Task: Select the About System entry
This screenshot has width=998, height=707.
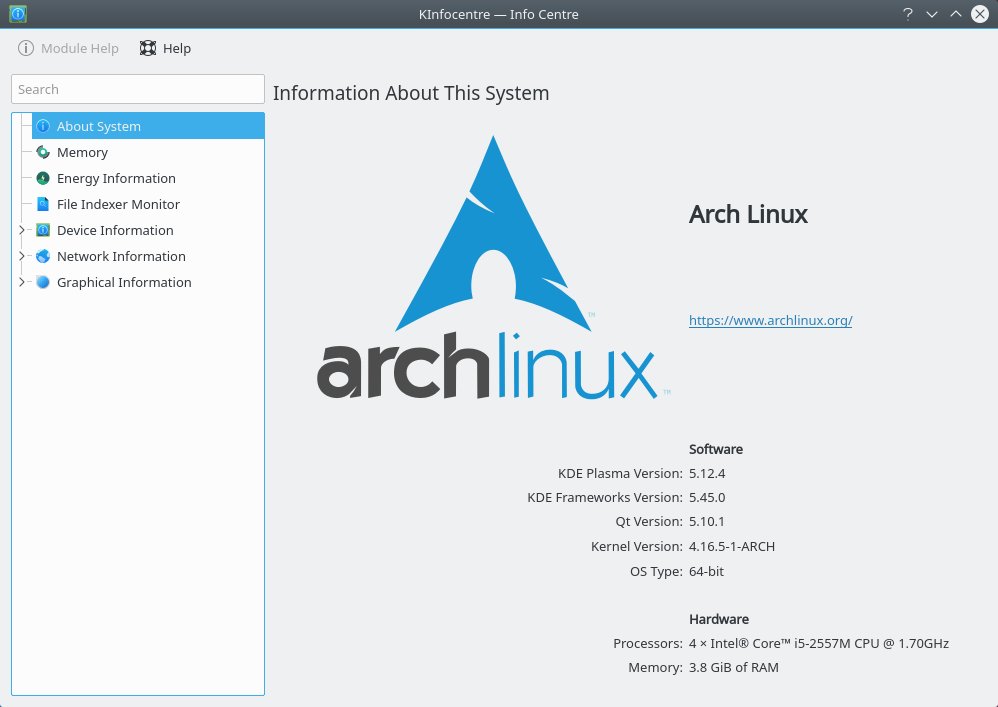Action: pyautogui.click(x=148, y=126)
